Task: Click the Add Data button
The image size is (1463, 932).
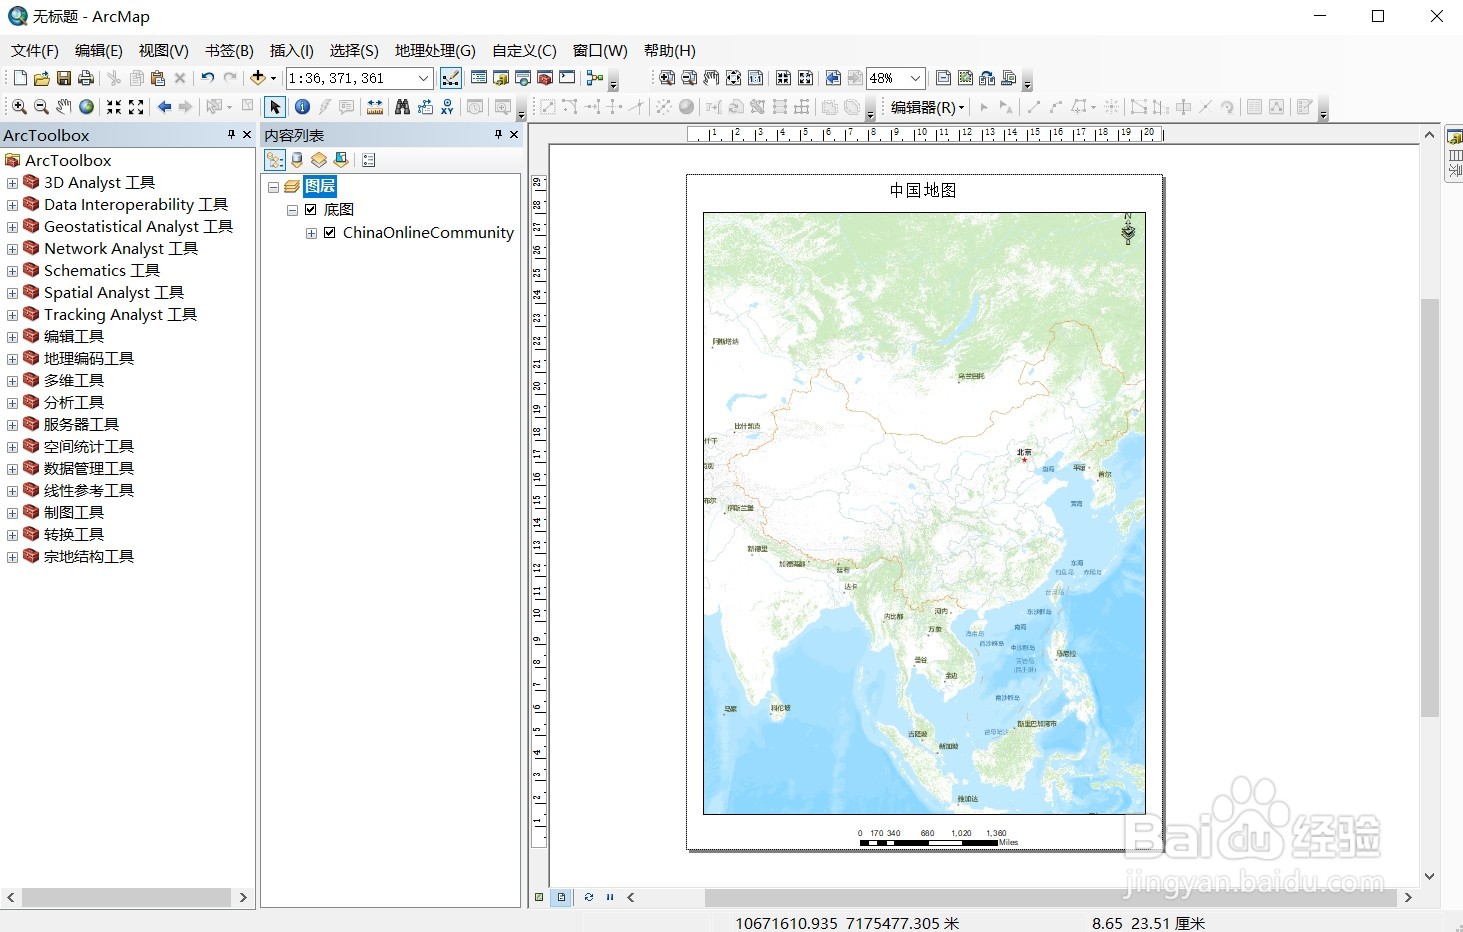Action: [258, 78]
